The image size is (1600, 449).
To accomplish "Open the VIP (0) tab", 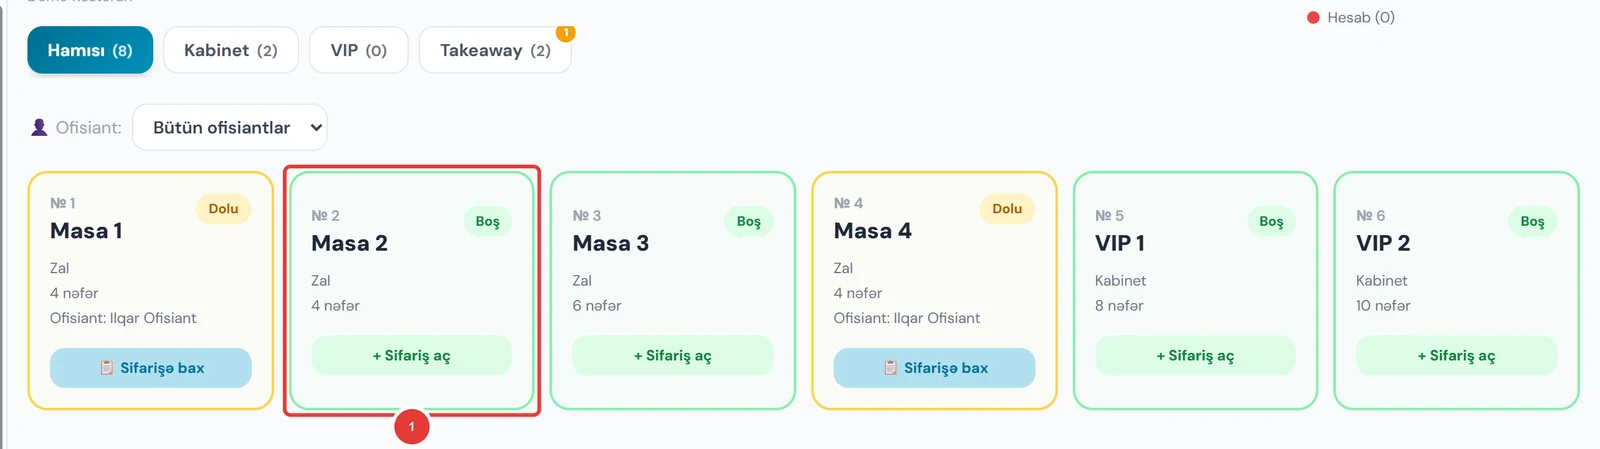I will pos(359,50).
